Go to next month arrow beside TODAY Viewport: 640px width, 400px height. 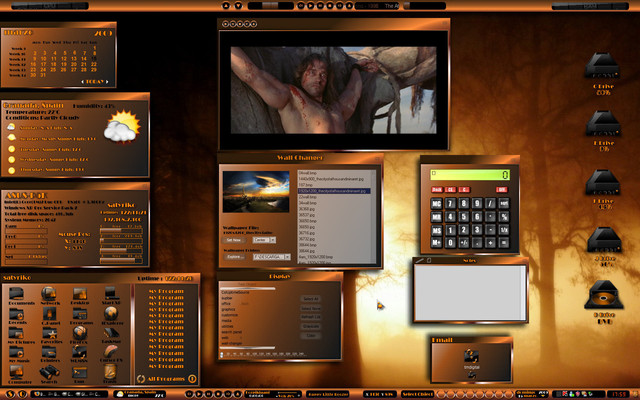point(107,82)
